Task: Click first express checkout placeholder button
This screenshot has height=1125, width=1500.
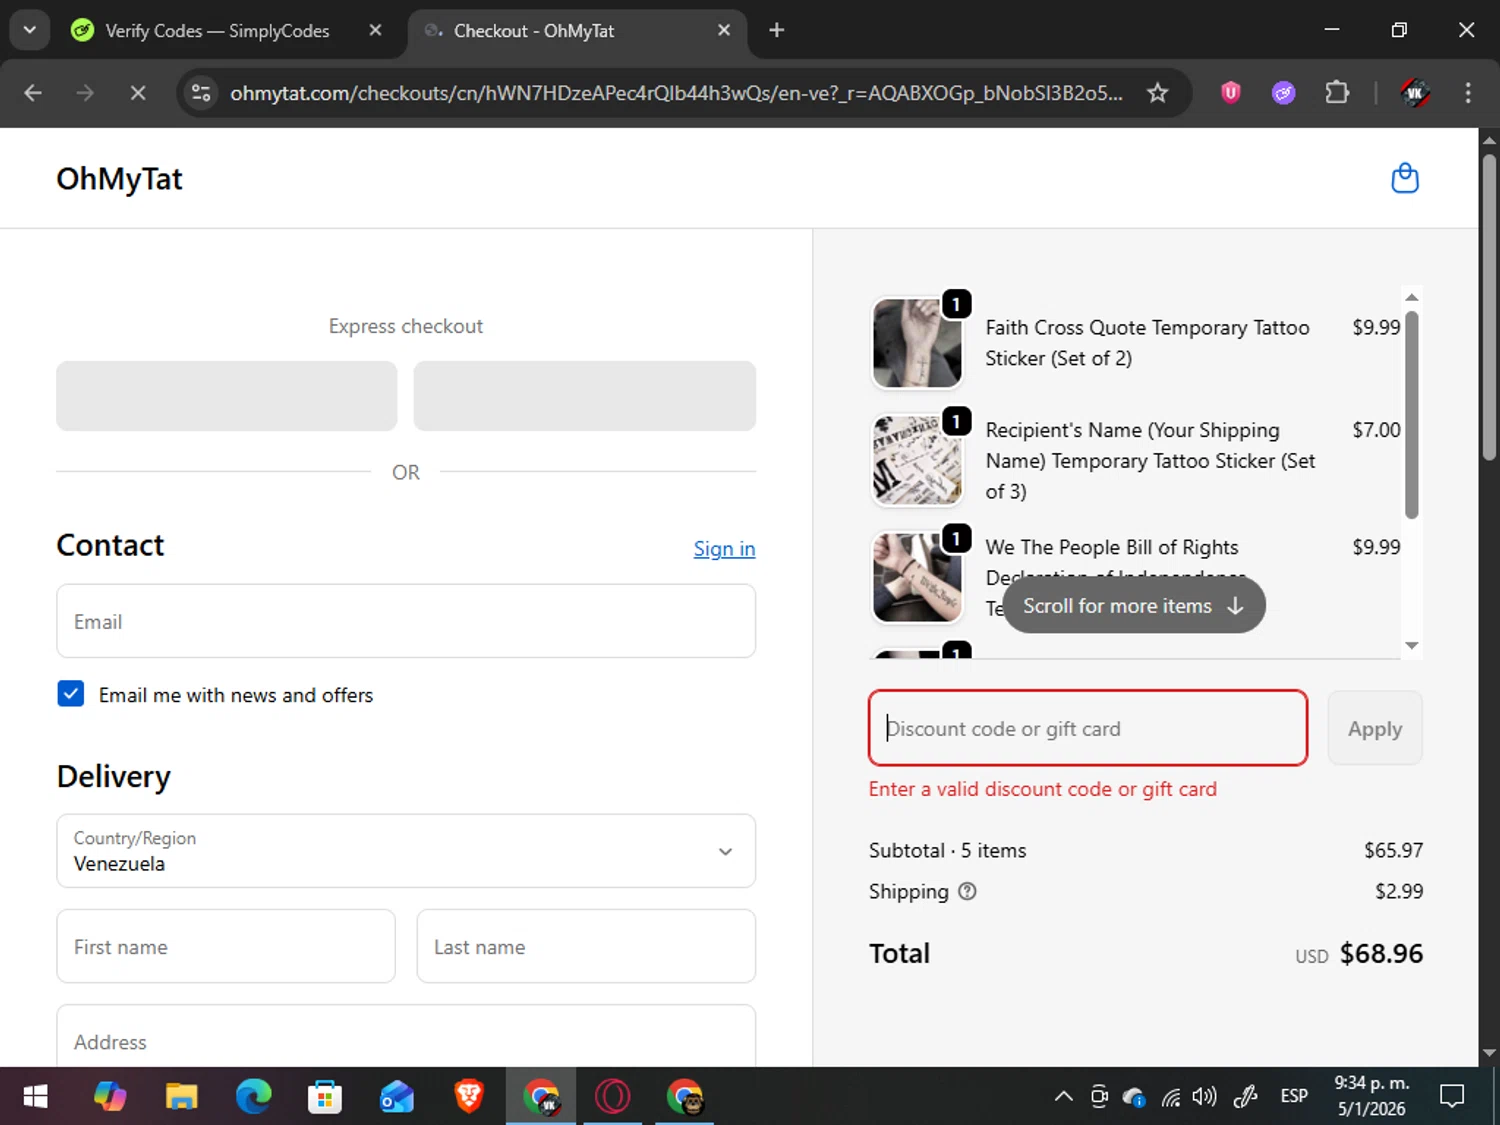Action: 226,396
